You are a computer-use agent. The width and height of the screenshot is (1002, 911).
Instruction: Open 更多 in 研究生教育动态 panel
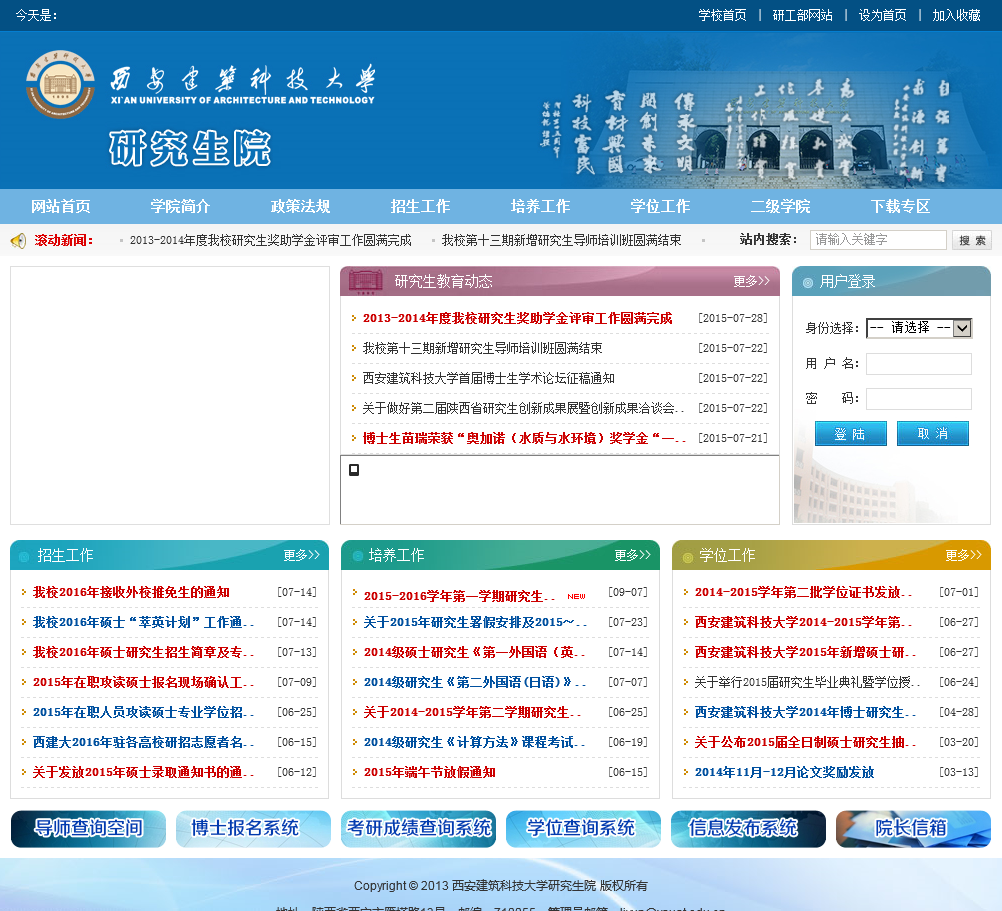click(x=752, y=281)
